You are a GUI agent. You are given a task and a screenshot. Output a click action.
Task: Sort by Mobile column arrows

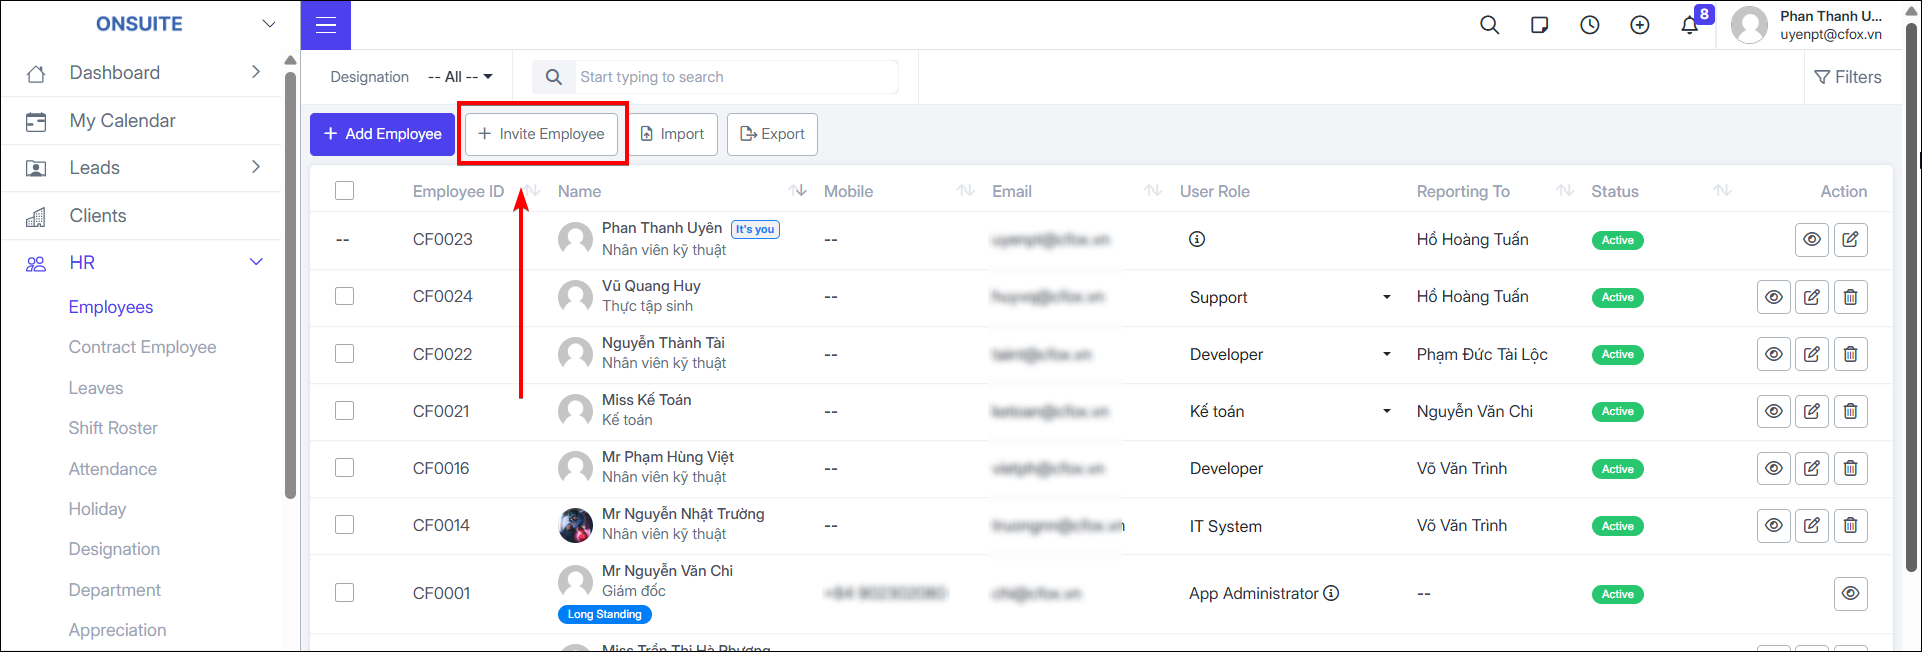point(965,190)
